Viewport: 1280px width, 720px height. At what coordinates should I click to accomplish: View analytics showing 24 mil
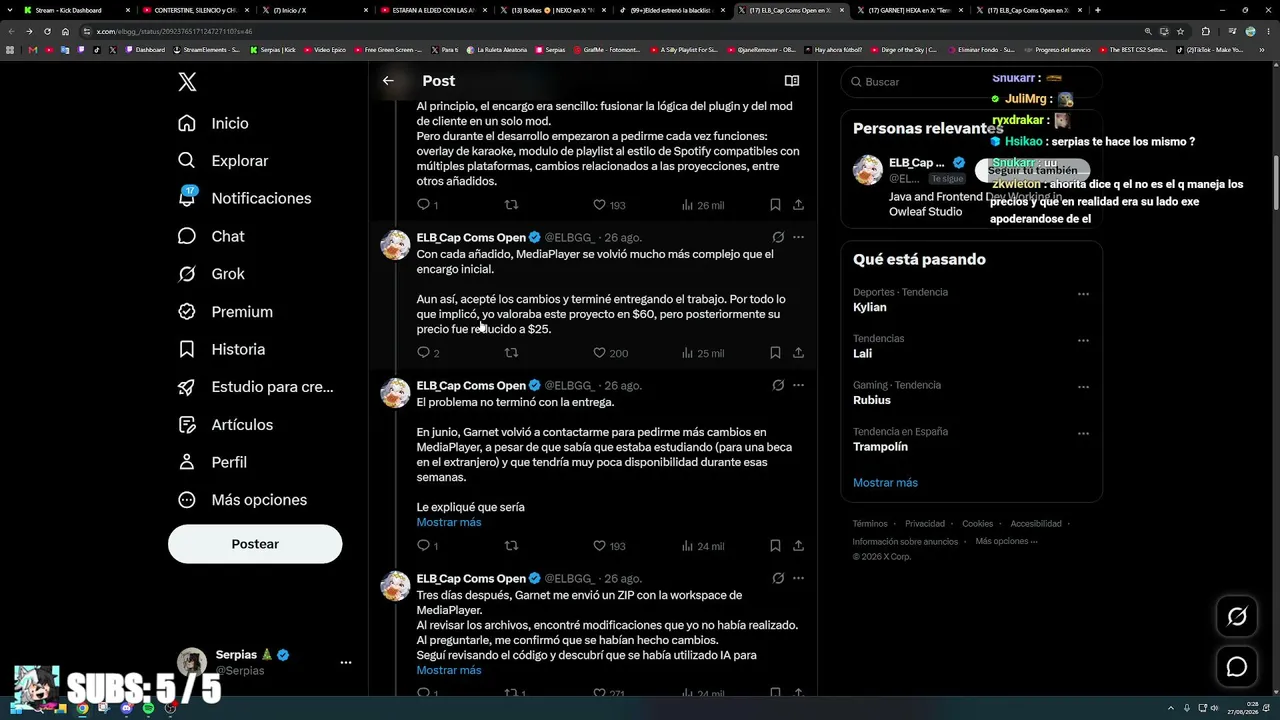coord(703,546)
